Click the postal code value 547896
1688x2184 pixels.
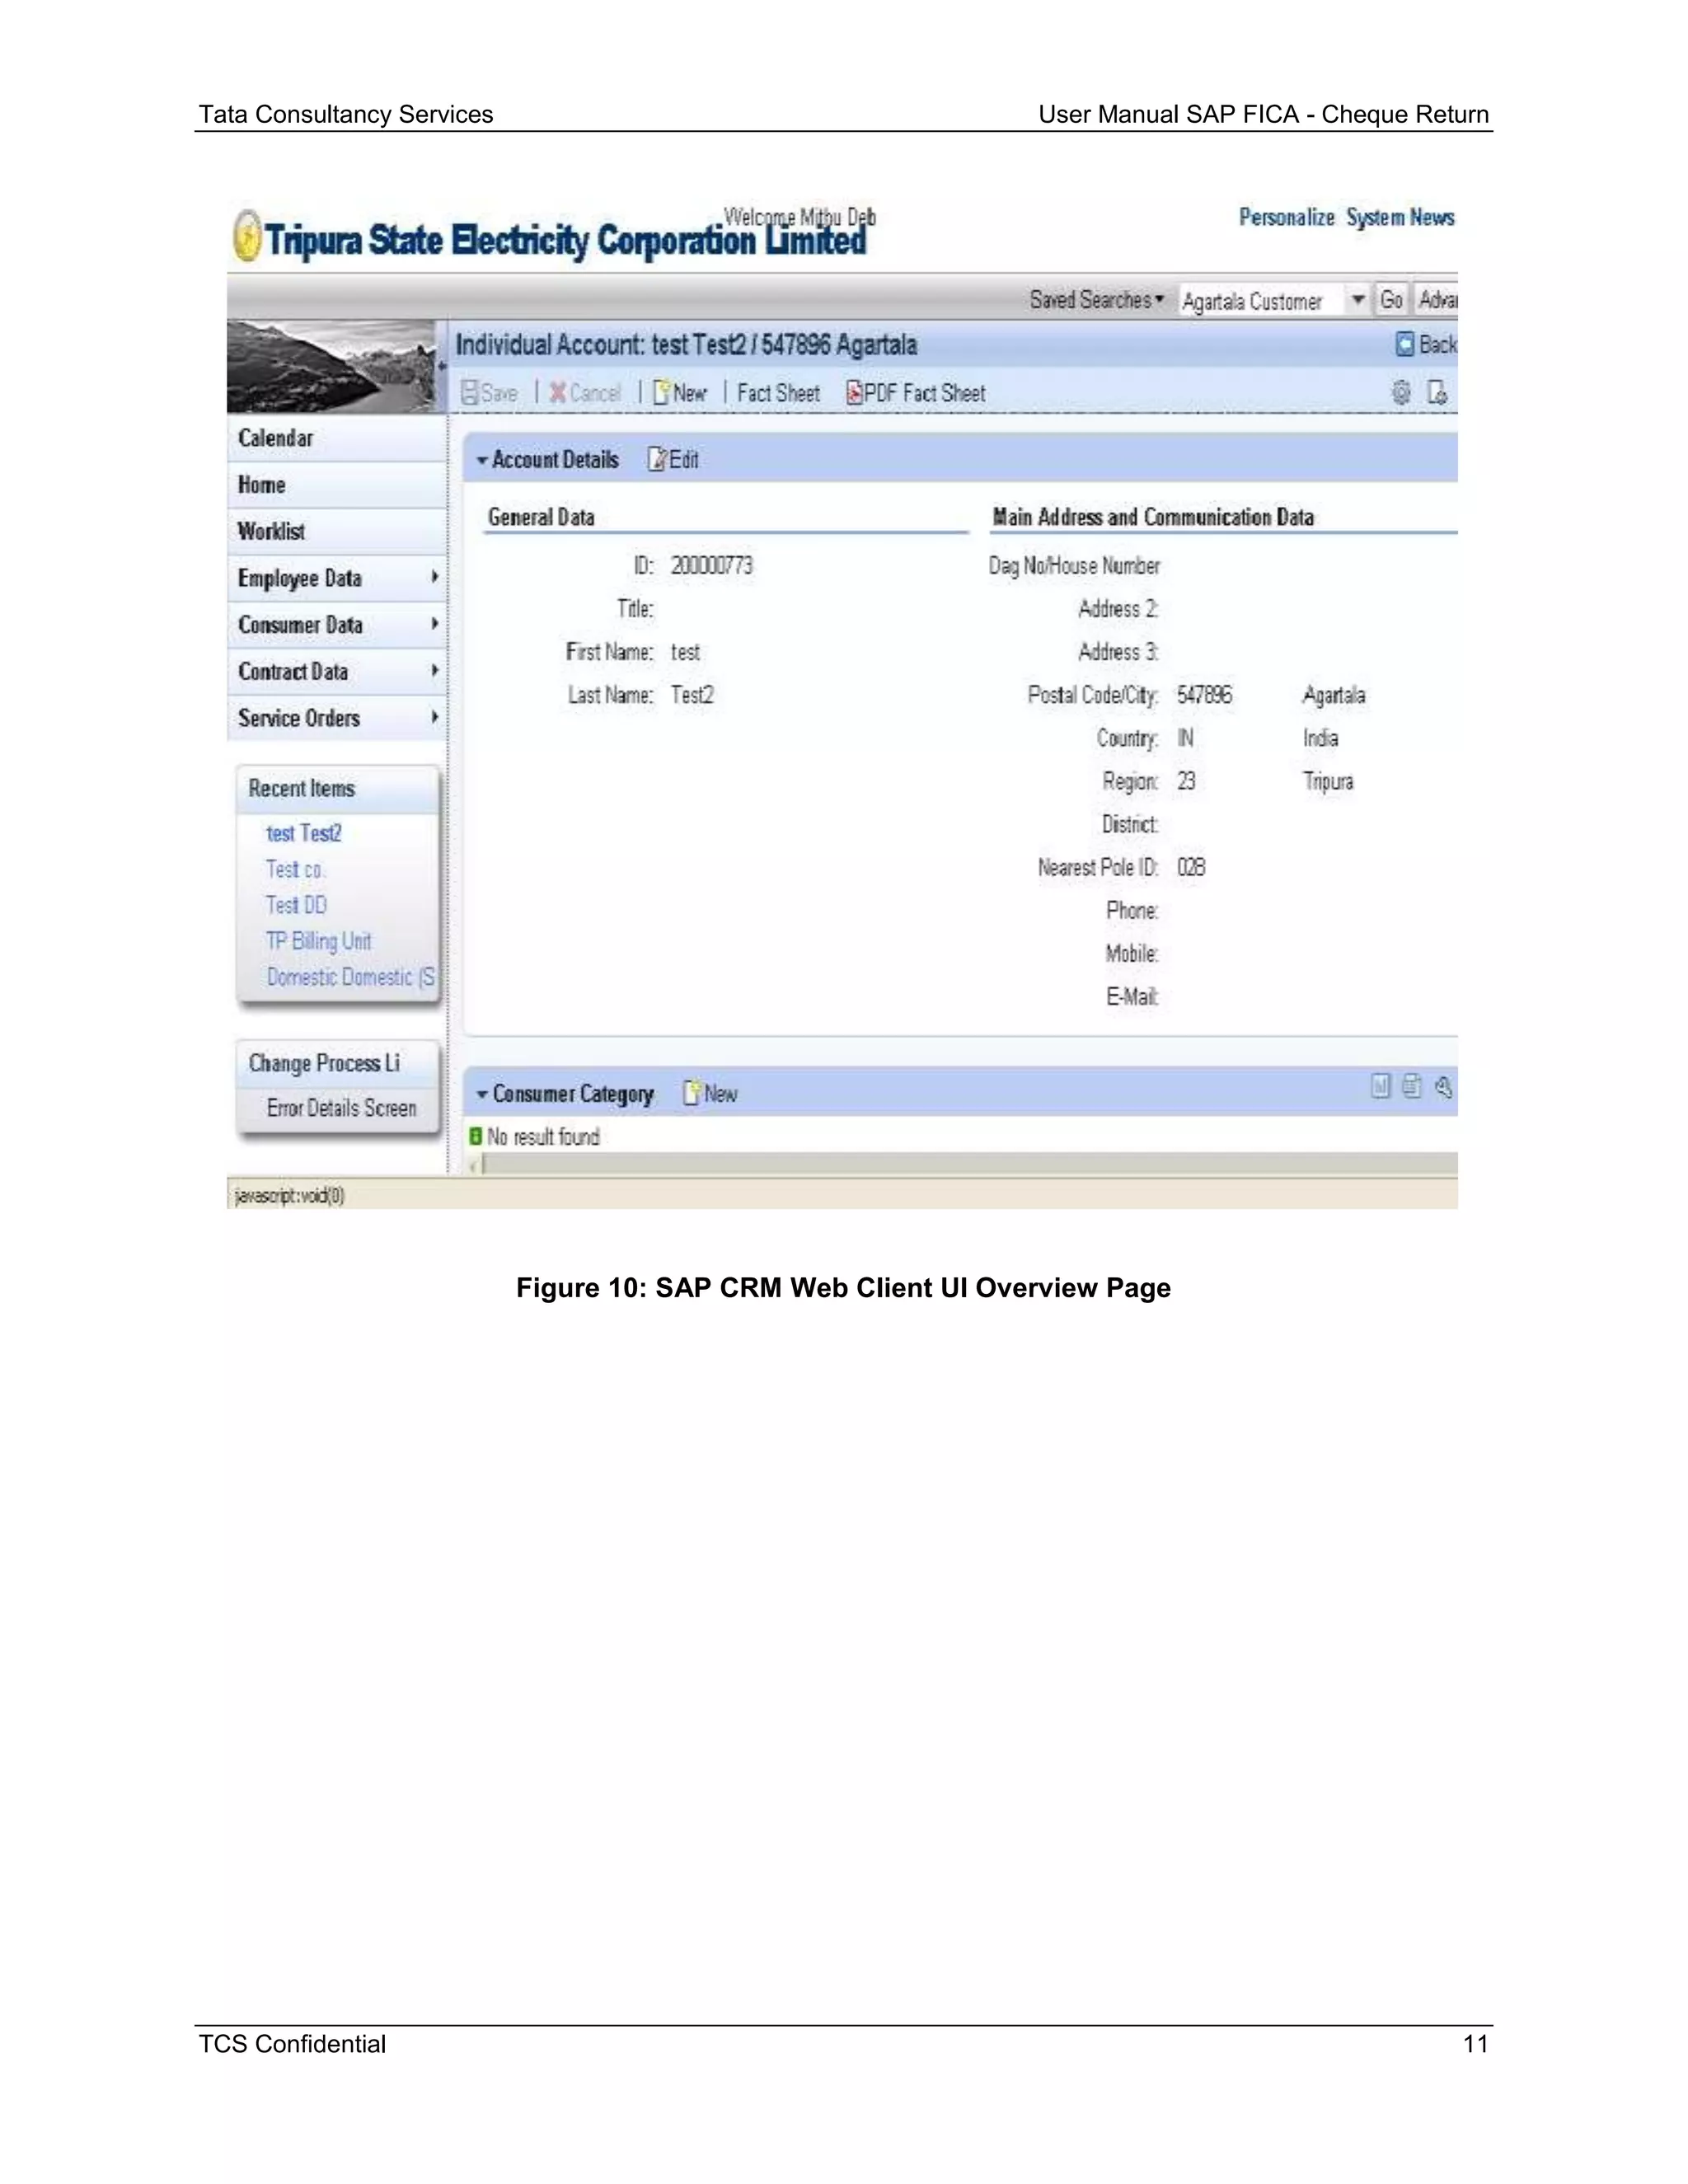tap(1204, 695)
